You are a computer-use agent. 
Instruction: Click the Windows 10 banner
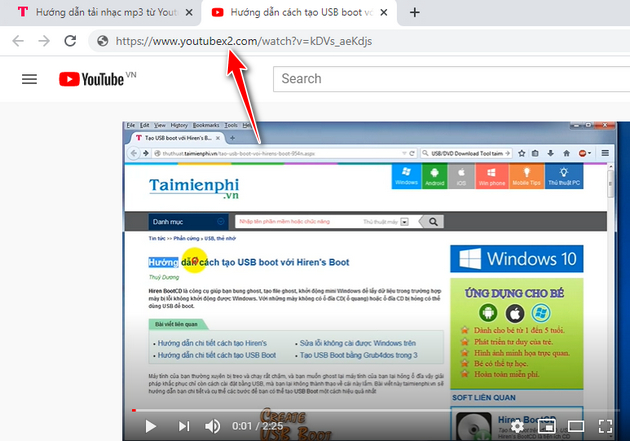click(517, 259)
